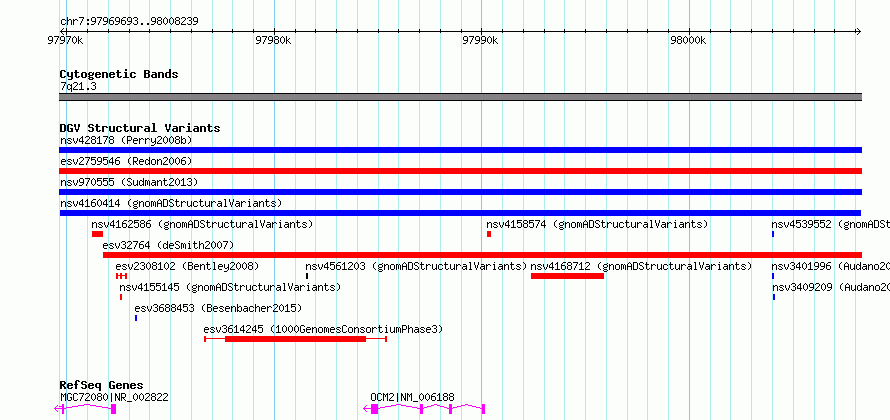This screenshot has width=890, height=420.
Task: Click the "OCM2|NM_006188" gene label
Action: point(413,397)
